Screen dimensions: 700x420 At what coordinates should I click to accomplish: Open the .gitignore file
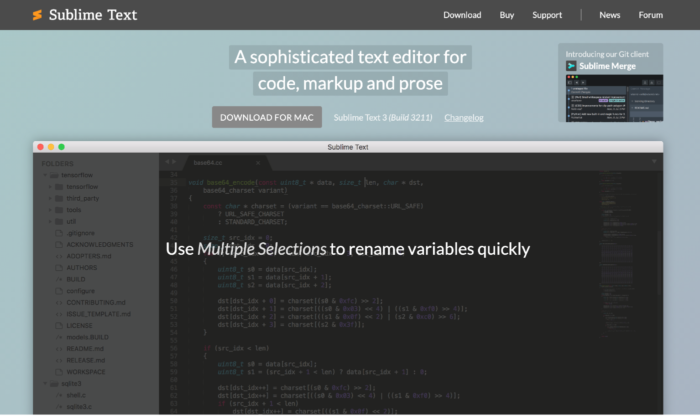pos(80,233)
